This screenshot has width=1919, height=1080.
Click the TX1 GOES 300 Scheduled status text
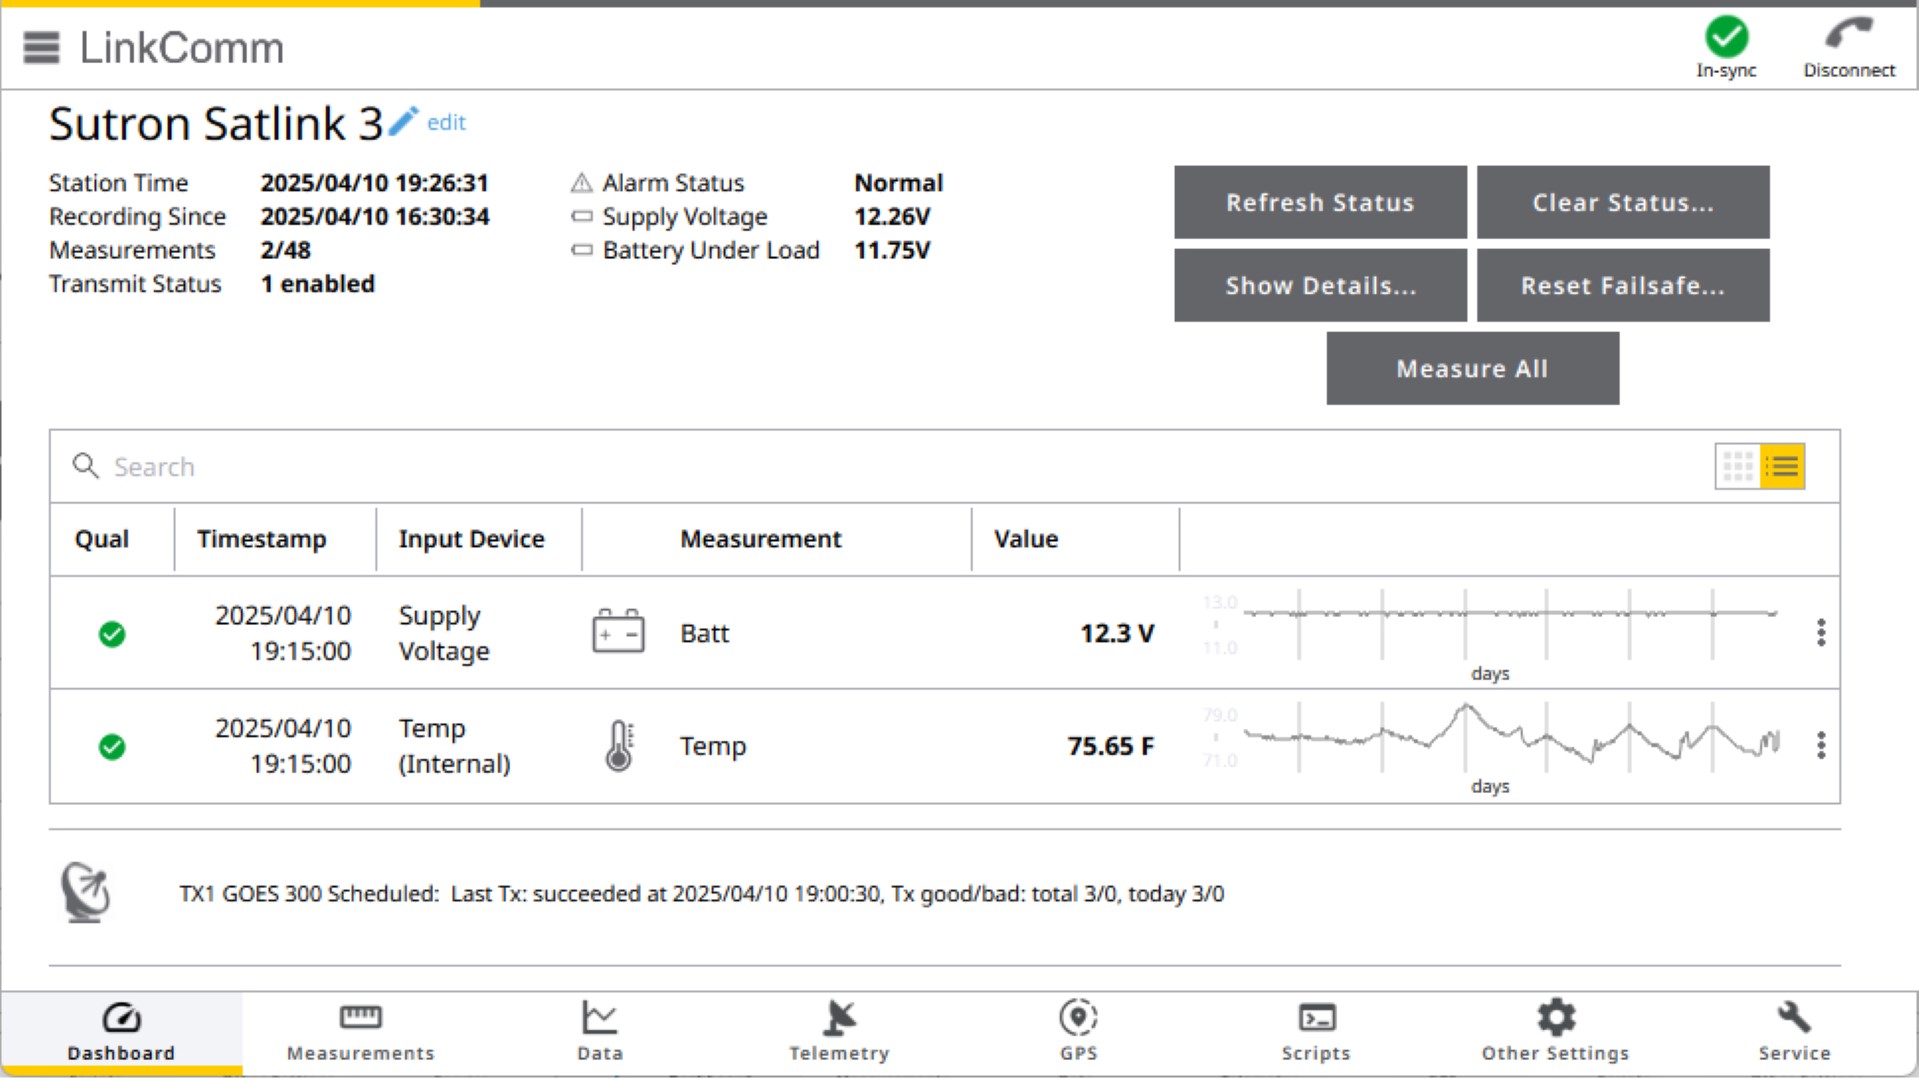(x=702, y=894)
